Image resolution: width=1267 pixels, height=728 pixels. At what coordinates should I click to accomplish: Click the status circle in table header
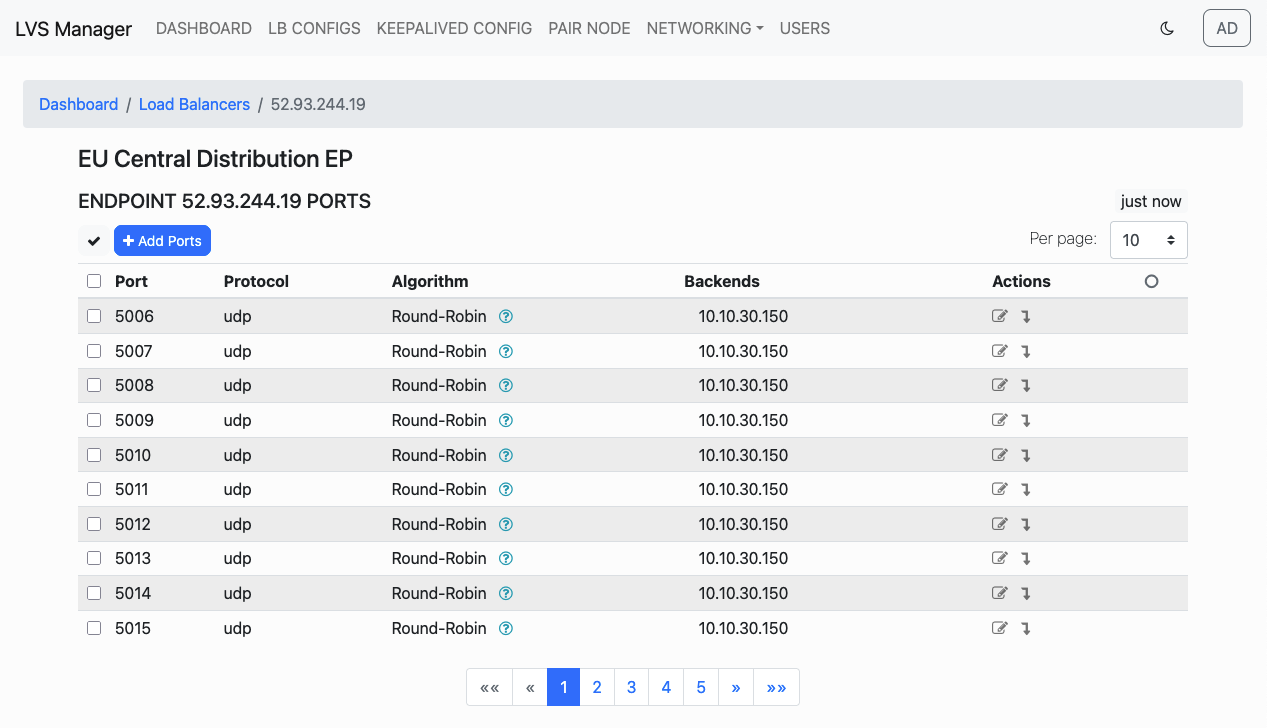click(x=1151, y=282)
